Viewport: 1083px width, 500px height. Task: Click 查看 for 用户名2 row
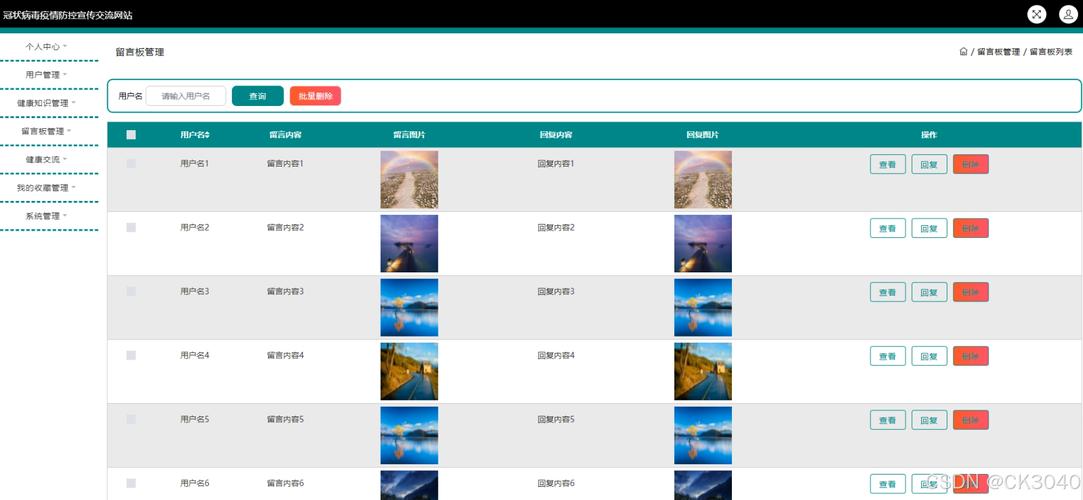pos(888,228)
